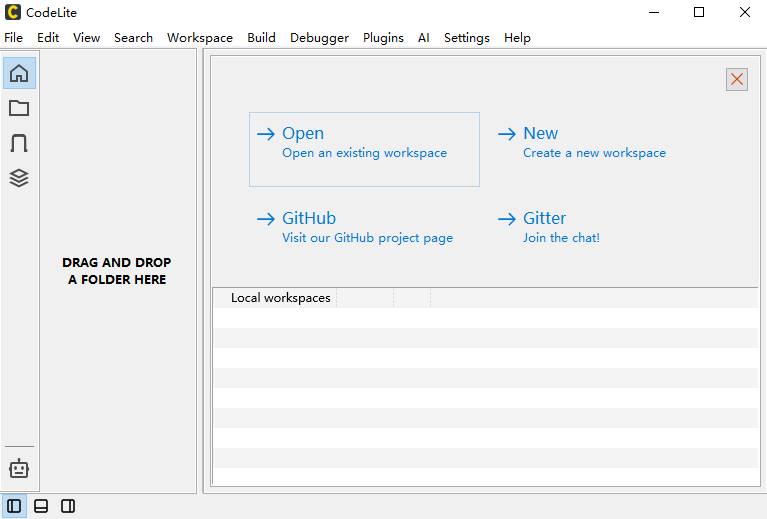
Task: Open the tabs sidebar icon
Action: [x=19, y=143]
